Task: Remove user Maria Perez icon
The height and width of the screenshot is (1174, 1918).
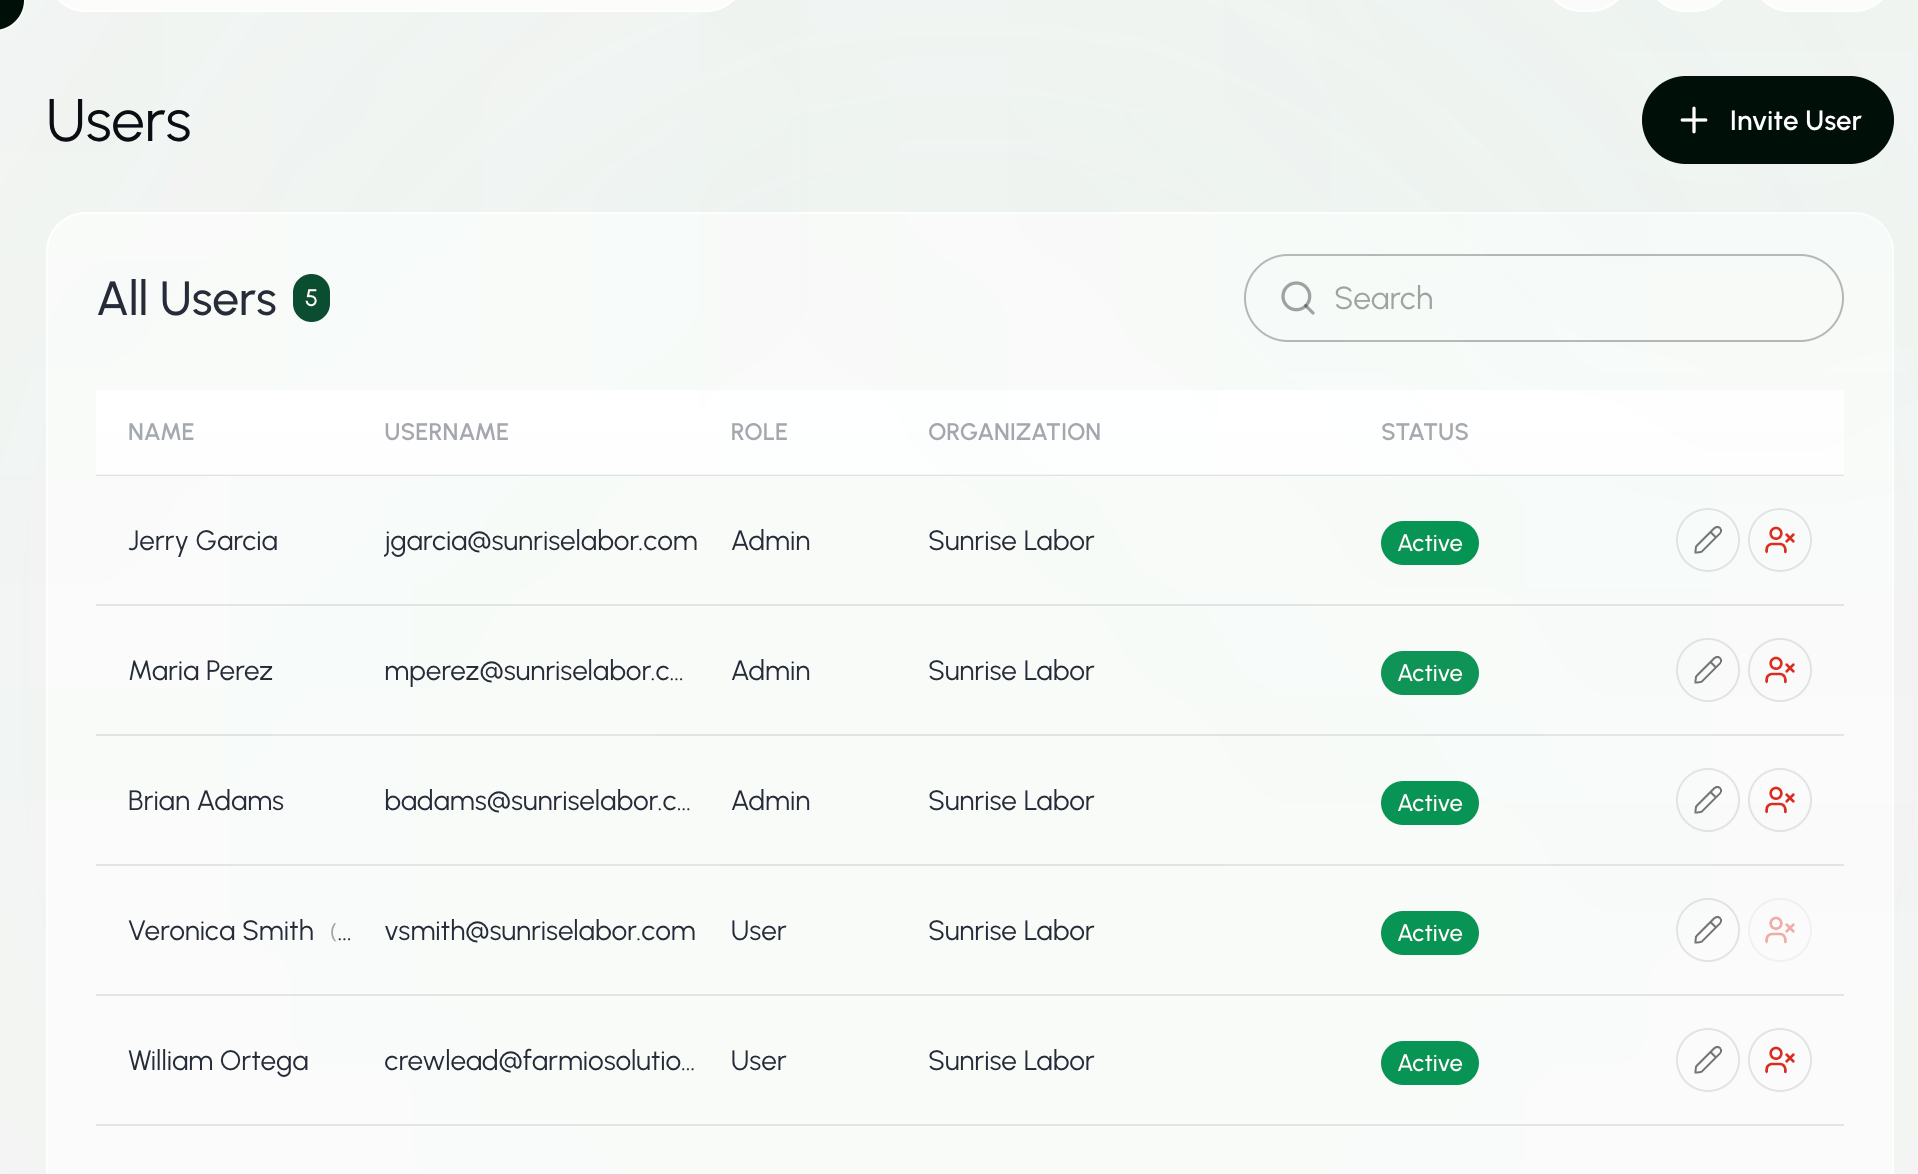Action: coord(1779,670)
